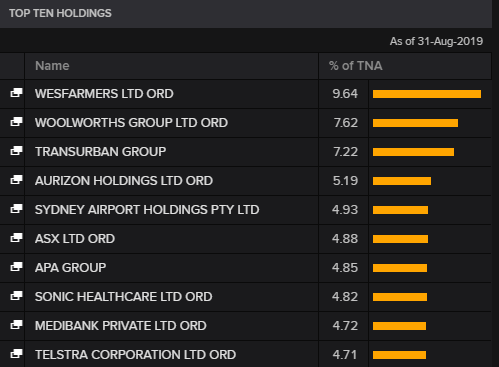
Task: Select APA Group holding name
Action: pos(70,268)
